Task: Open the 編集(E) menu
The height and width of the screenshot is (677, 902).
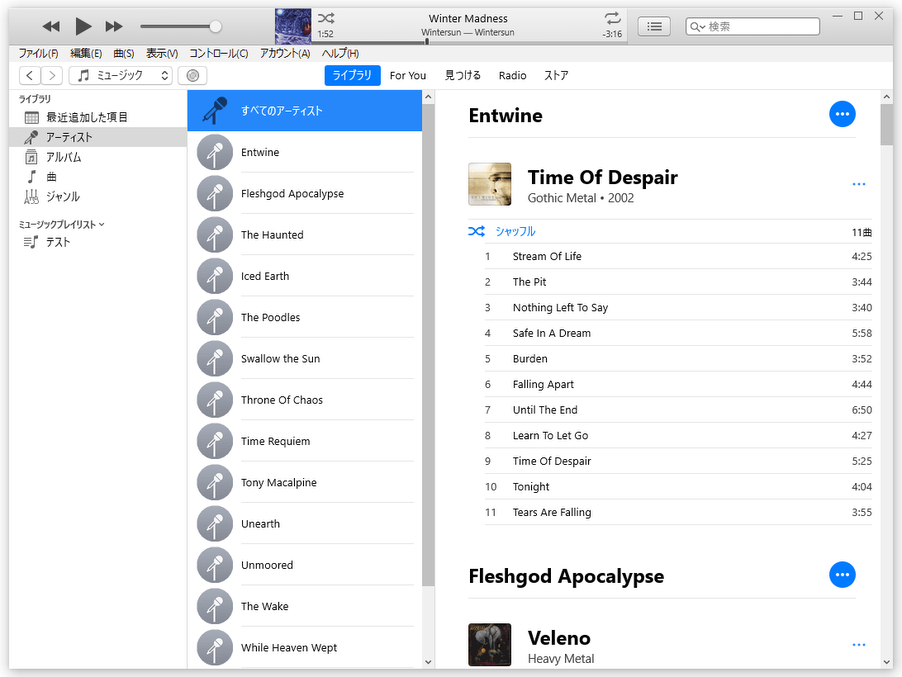Action: pos(86,53)
